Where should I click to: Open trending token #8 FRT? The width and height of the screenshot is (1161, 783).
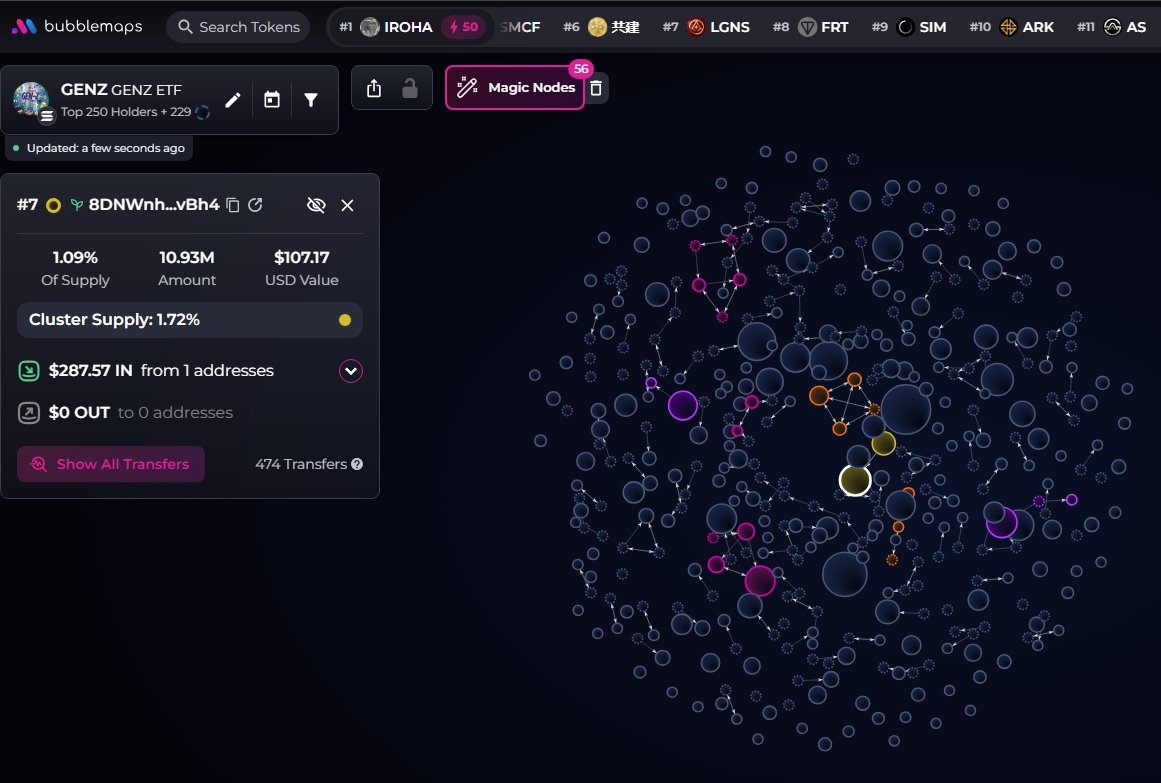point(810,27)
